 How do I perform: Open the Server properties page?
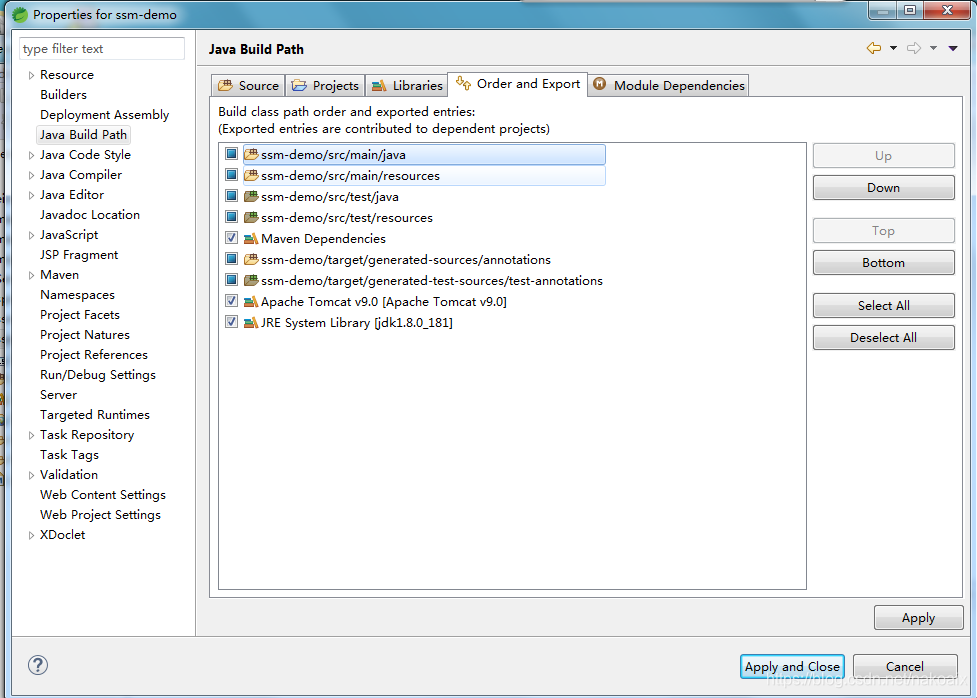click(x=59, y=394)
